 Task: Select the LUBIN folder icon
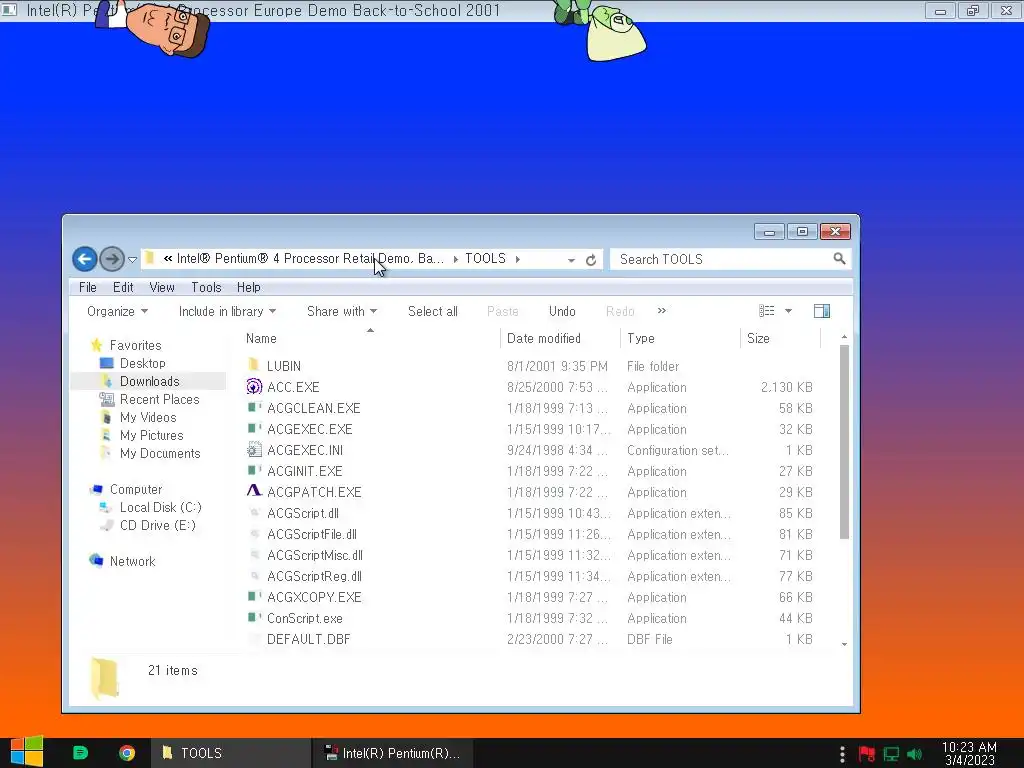[x=254, y=366]
